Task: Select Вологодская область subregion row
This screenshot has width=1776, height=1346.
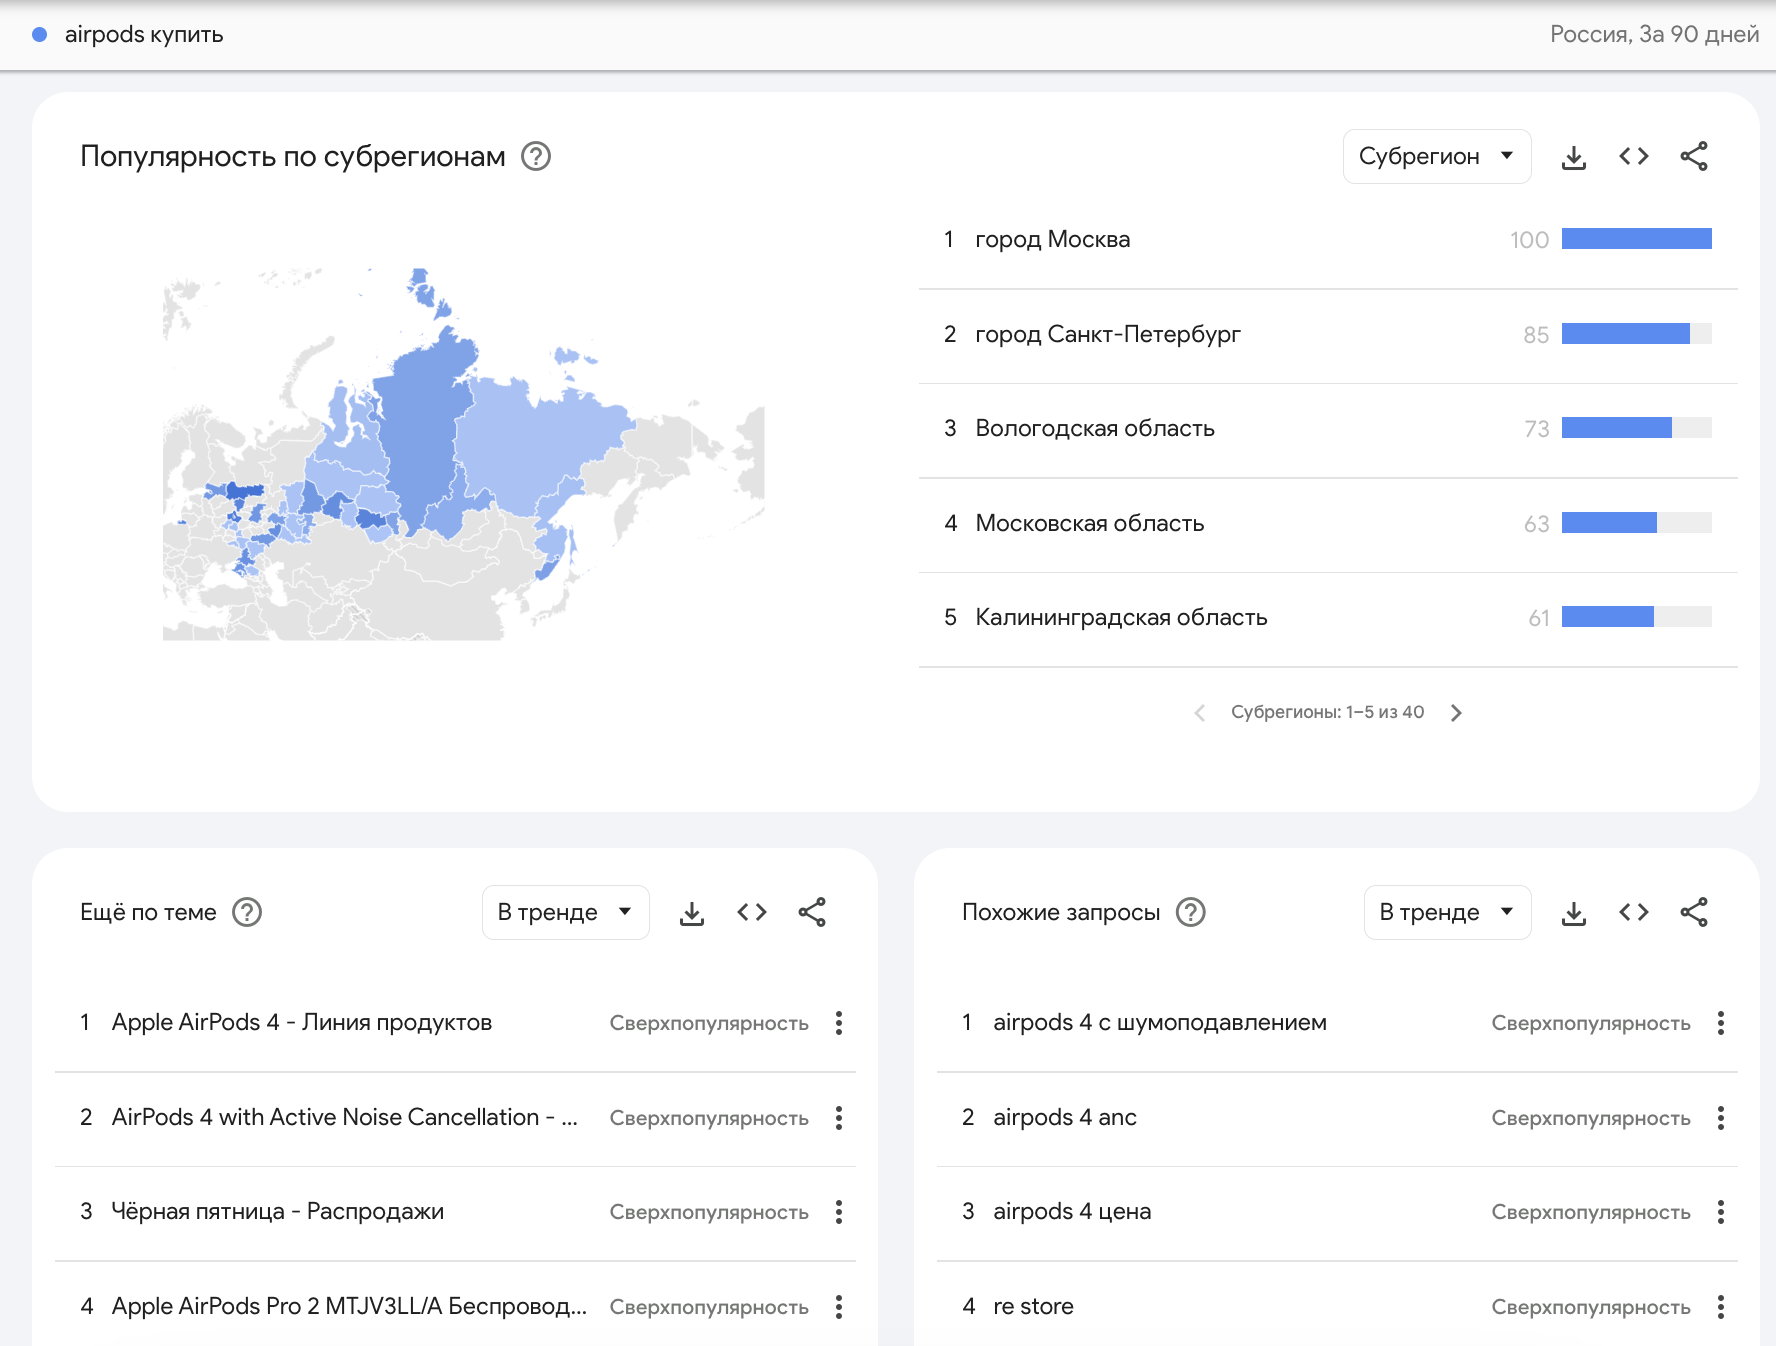Action: tap(1328, 429)
